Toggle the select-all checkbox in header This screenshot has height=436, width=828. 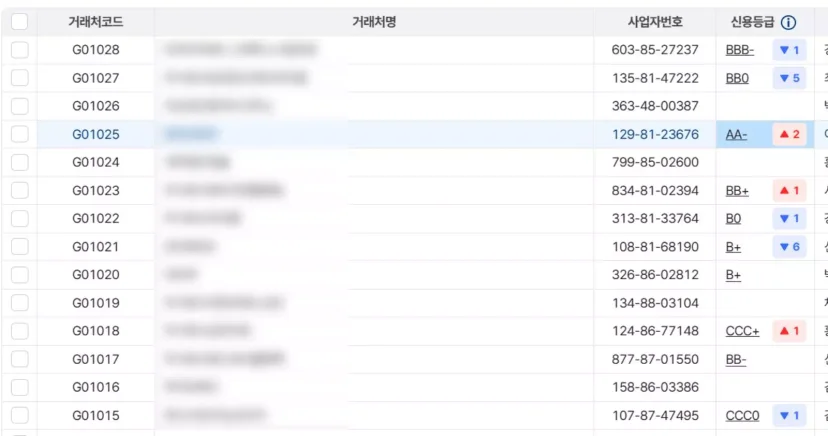tap(20, 22)
